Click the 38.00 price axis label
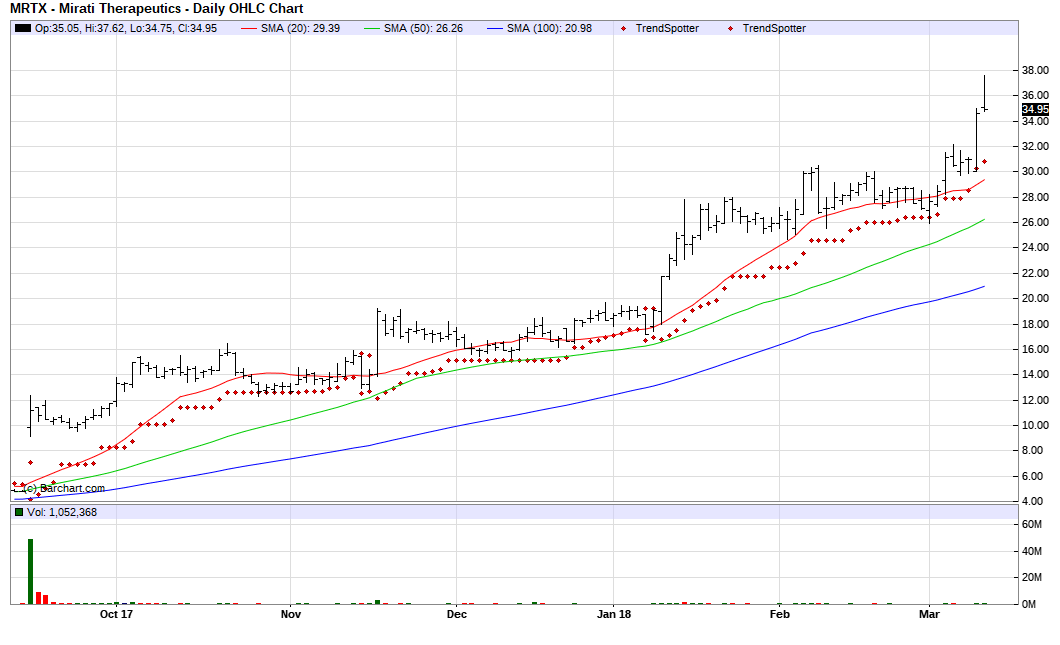The height and width of the screenshot is (645, 1060). click(1035, 70)
